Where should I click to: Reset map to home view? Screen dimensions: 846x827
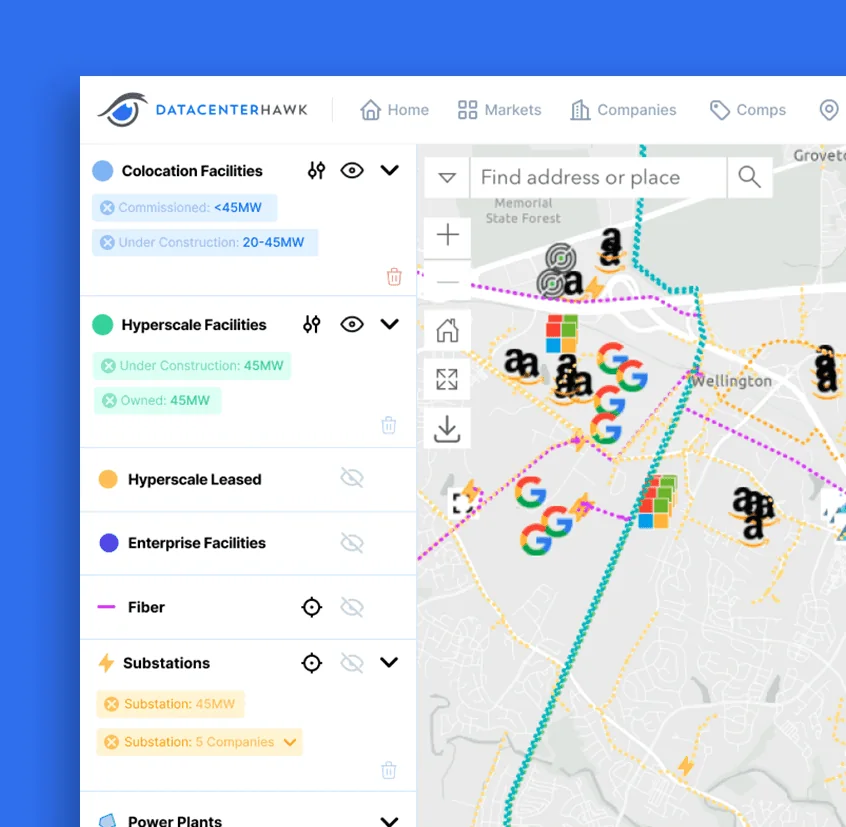coord(447,331)
